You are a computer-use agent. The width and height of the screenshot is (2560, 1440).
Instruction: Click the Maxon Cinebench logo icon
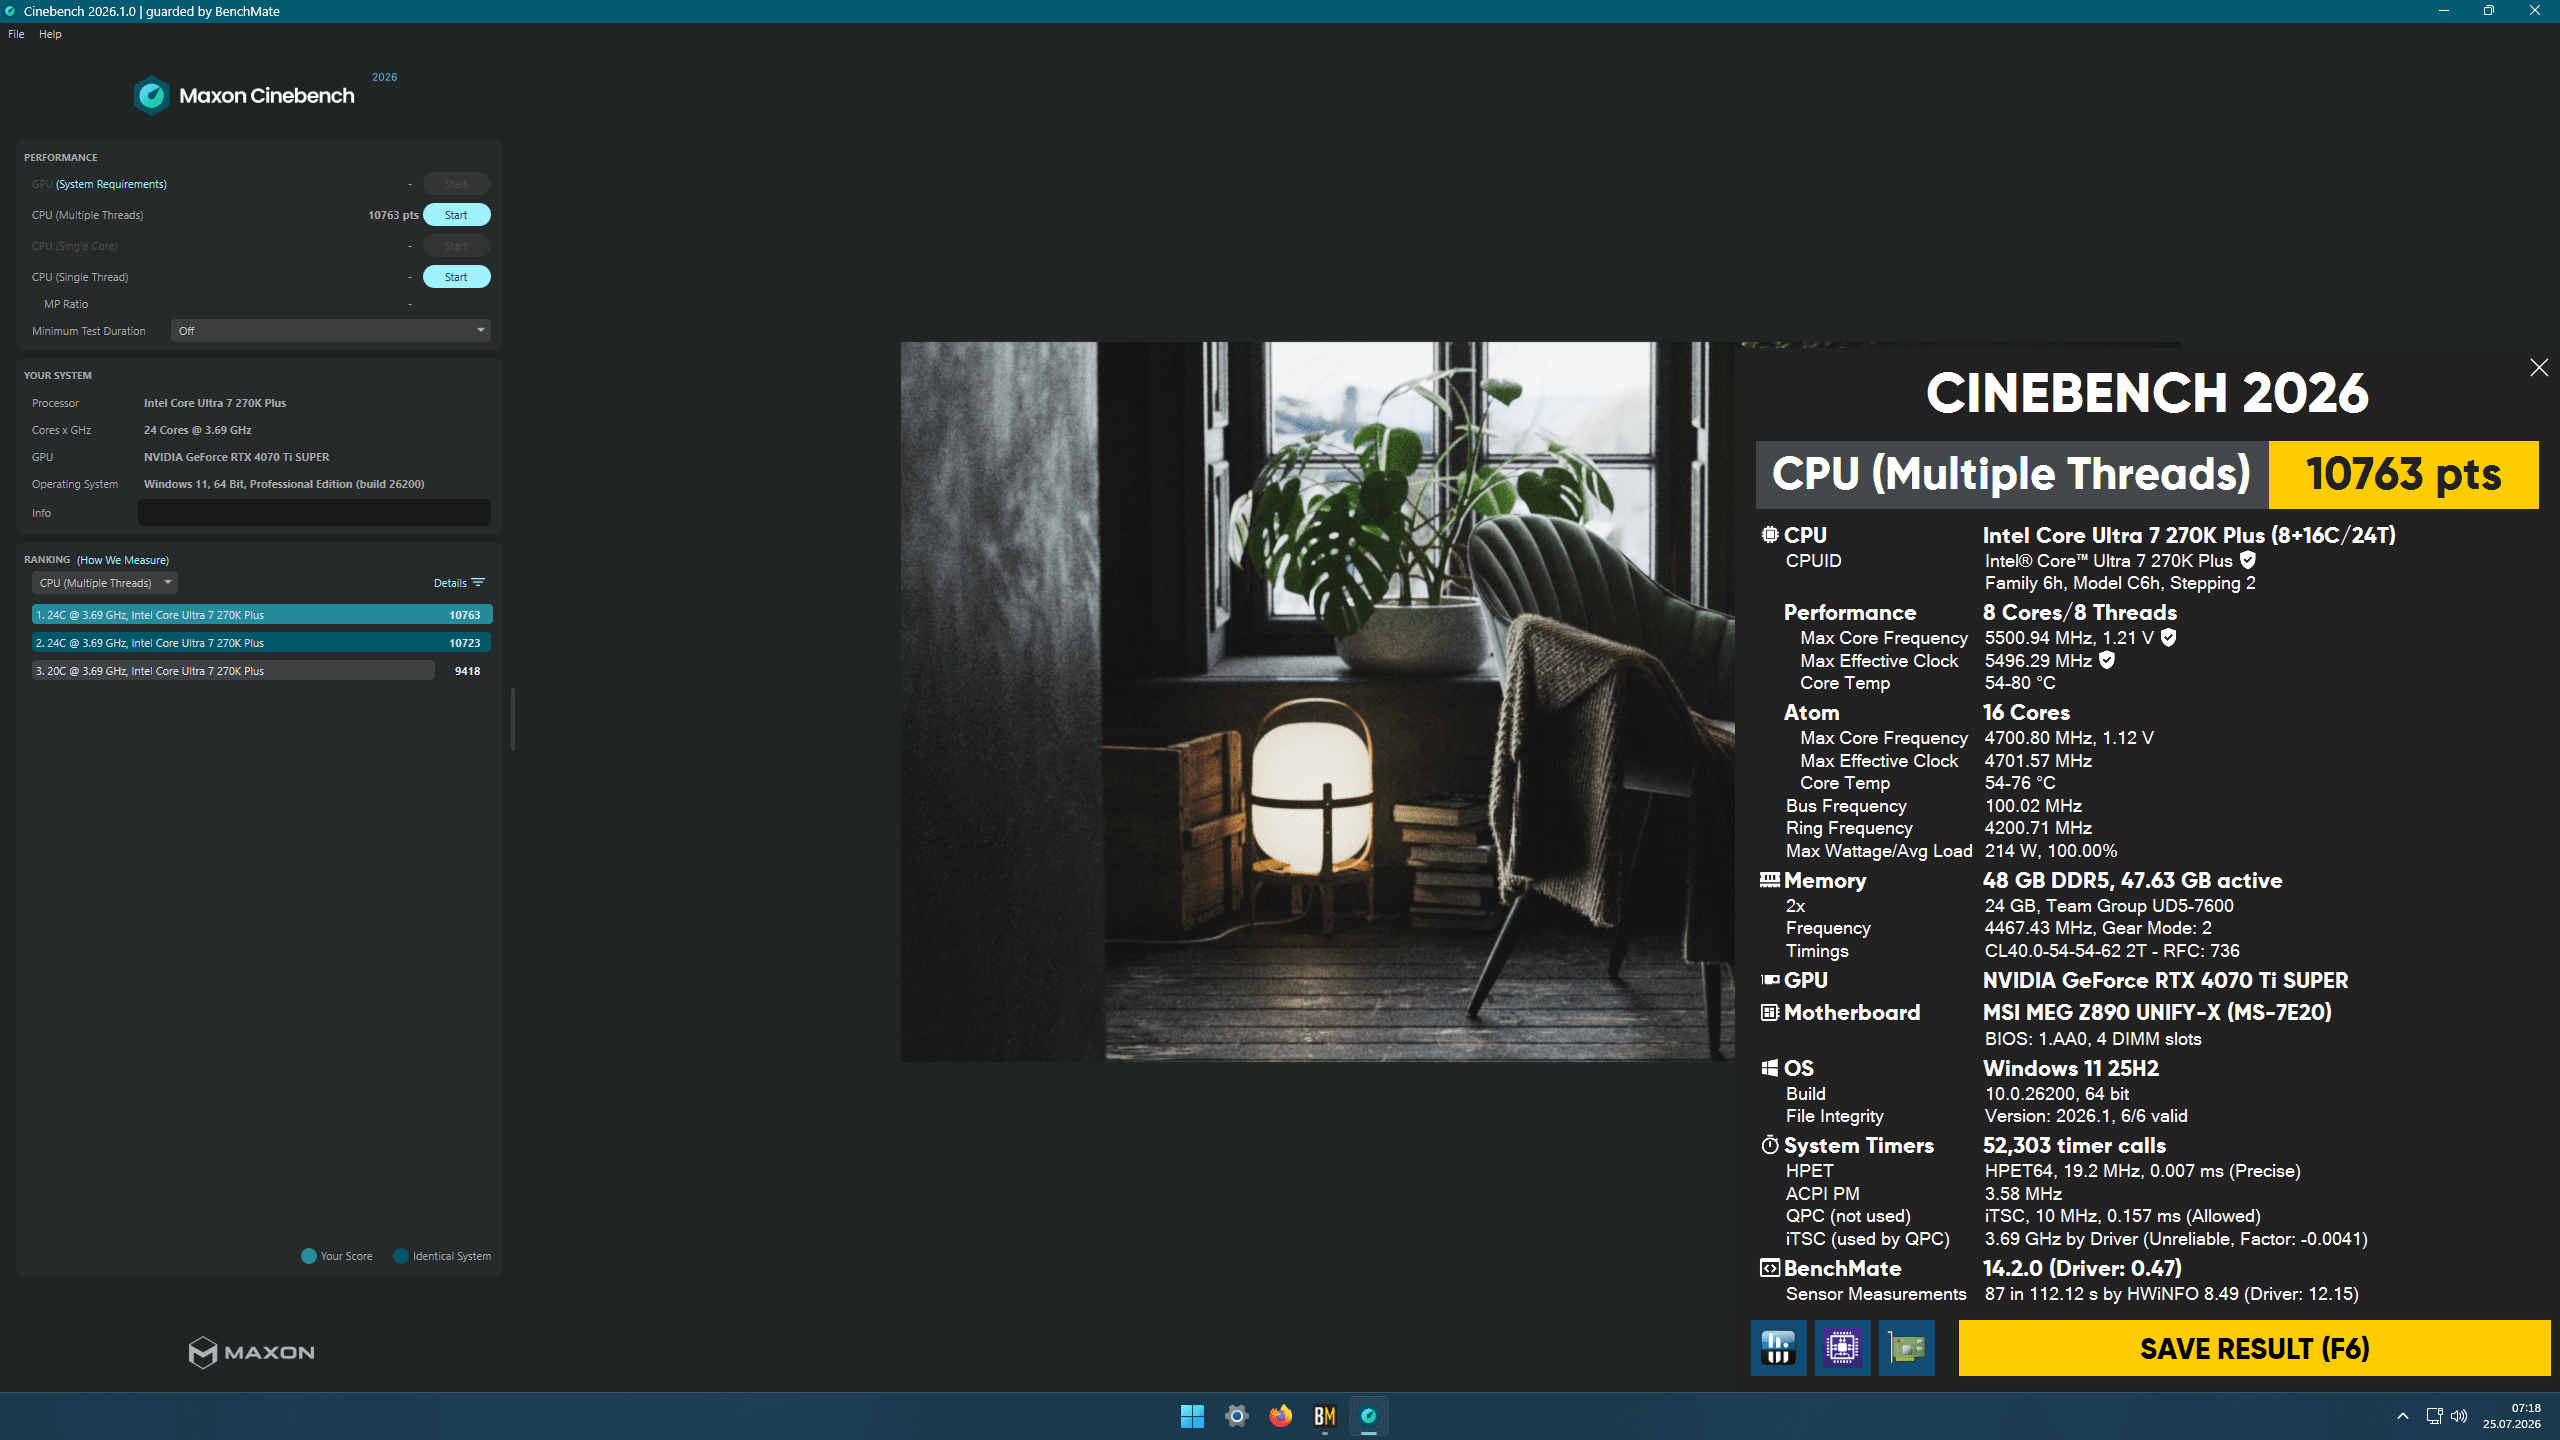pos(152,96)
